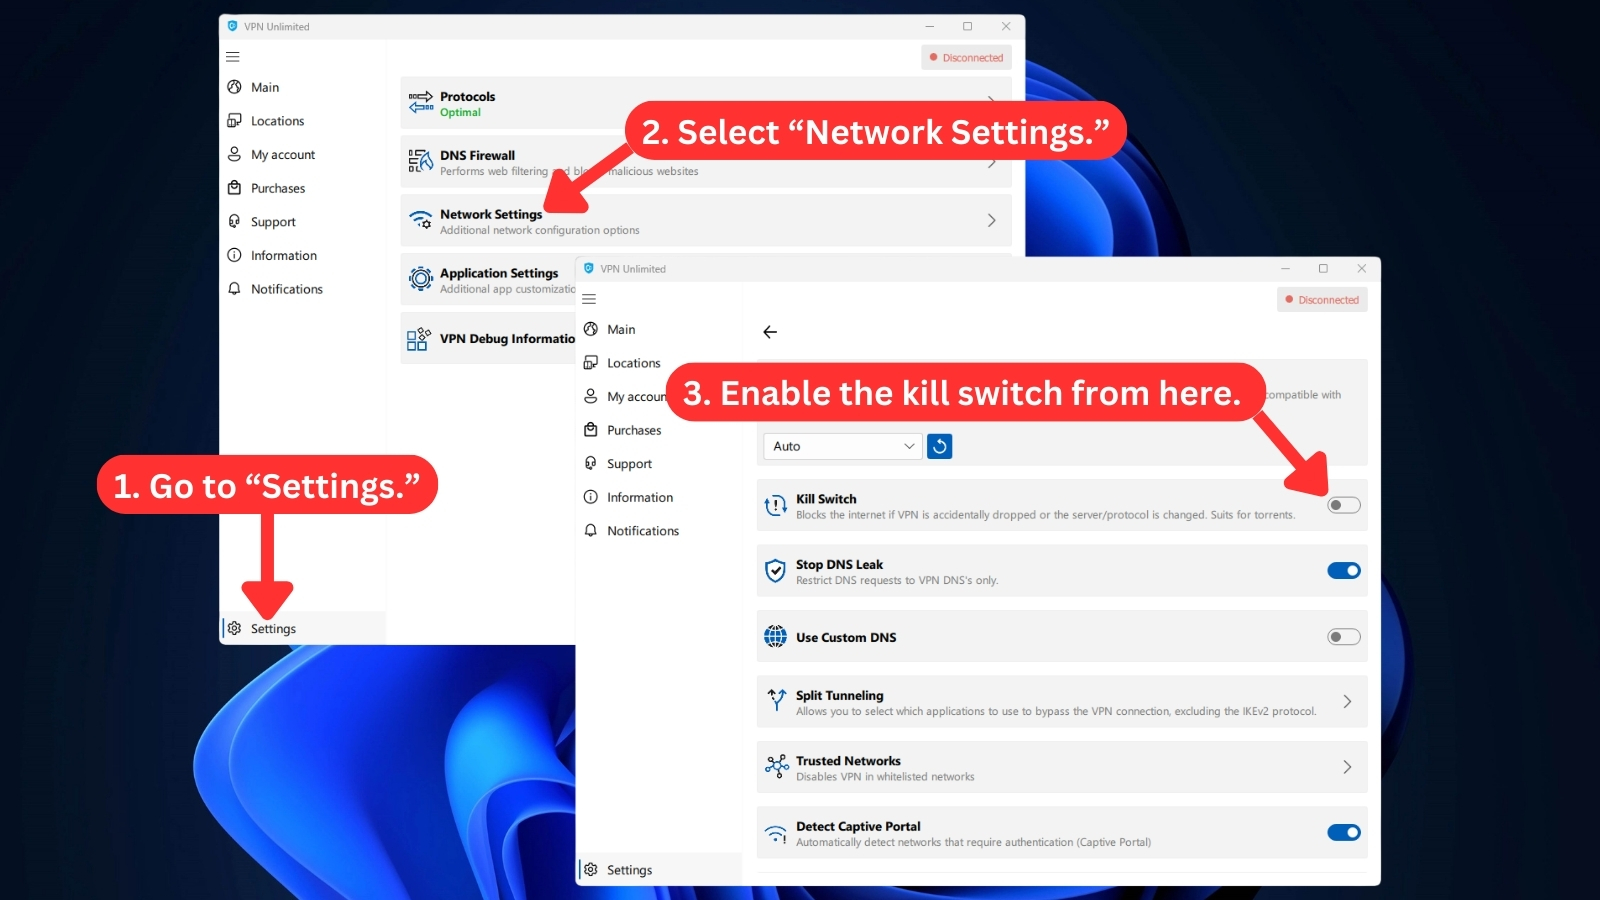The height and width of the screenshot is (900, 1600).
Task: Click the Kill Switch warning icon
Action: pos(775,506)
